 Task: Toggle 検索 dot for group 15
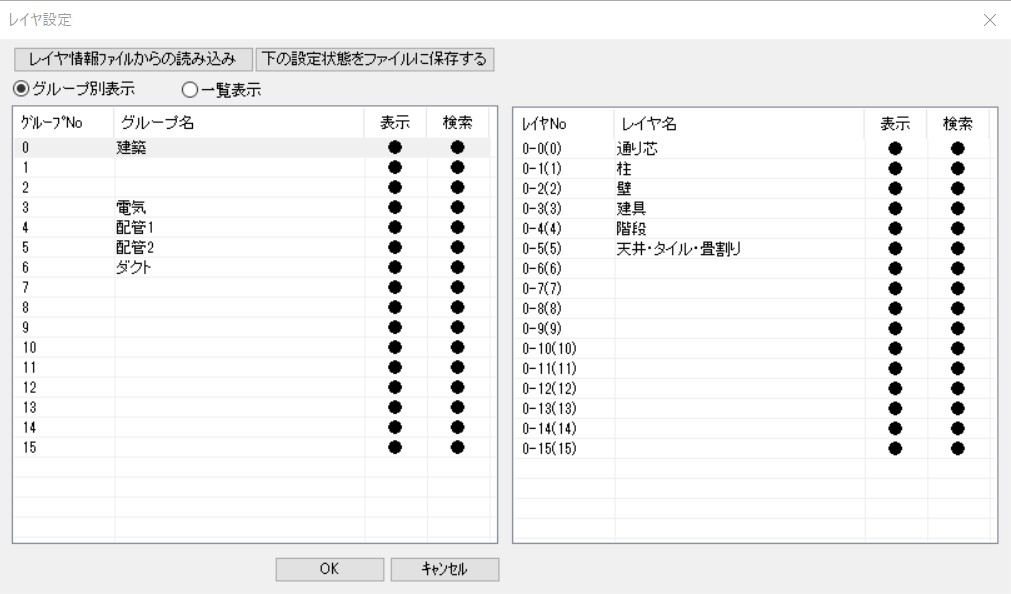[x=458, y=447]
